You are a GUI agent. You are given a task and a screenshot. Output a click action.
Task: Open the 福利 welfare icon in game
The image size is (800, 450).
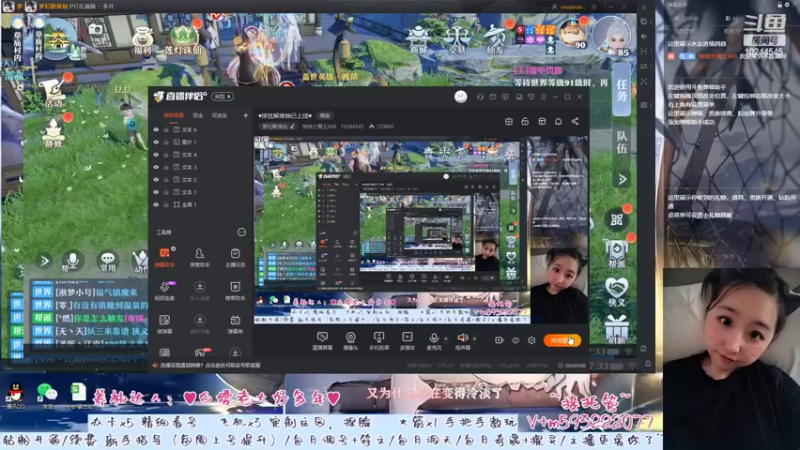coord(142,41)
